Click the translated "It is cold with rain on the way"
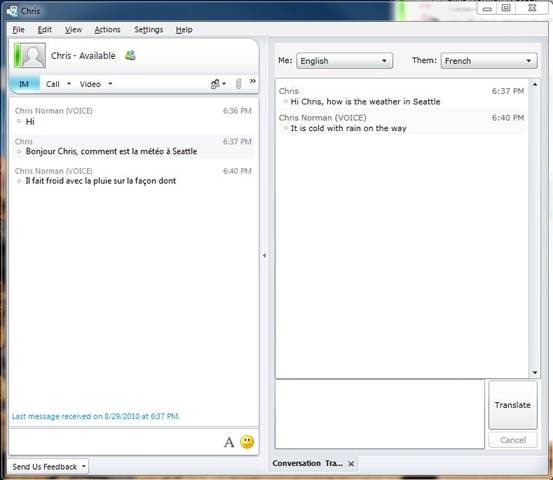Screen dimensions: 553x480 pyautogui.click(x=348, y=128)
